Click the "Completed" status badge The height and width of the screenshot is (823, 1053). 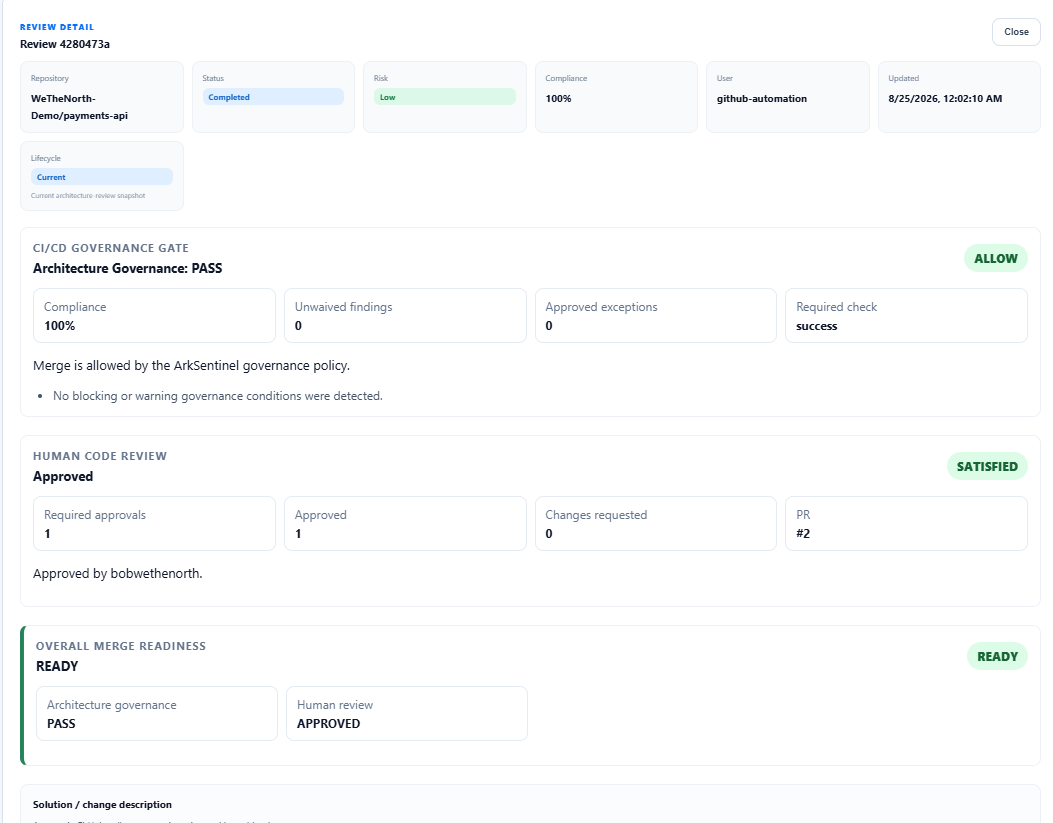pyautogui.click(x=273, y=97)
